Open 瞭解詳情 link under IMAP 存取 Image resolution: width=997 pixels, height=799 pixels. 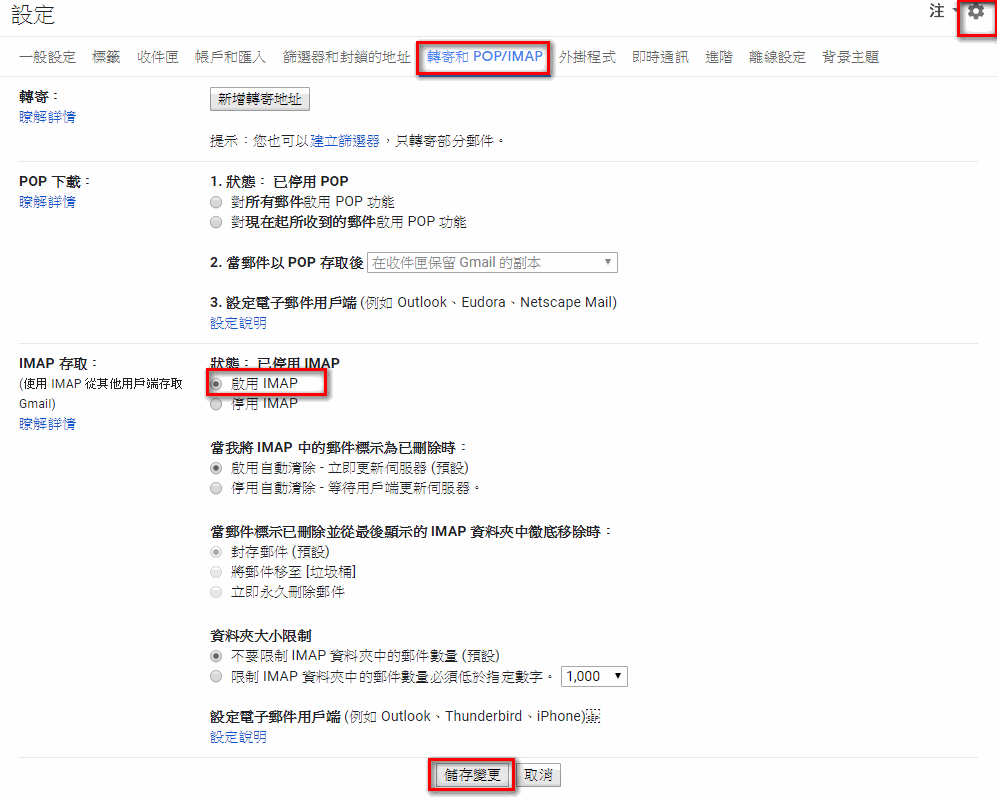48,424
